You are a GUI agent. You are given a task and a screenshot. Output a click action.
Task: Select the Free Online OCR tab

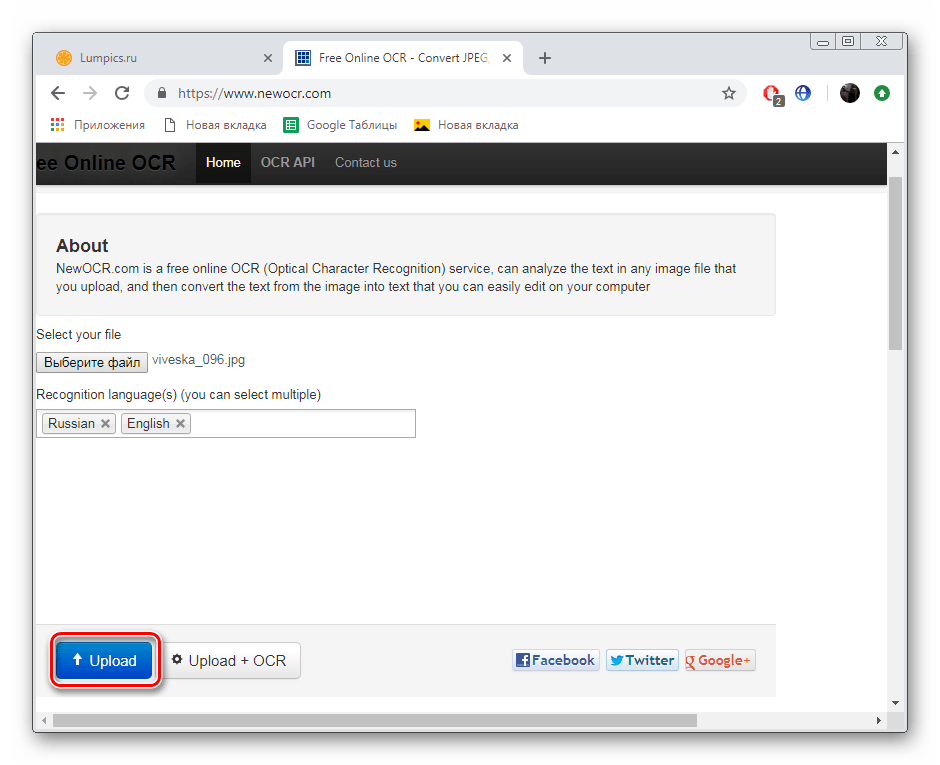pyautogui.click(x=403, y=58)
